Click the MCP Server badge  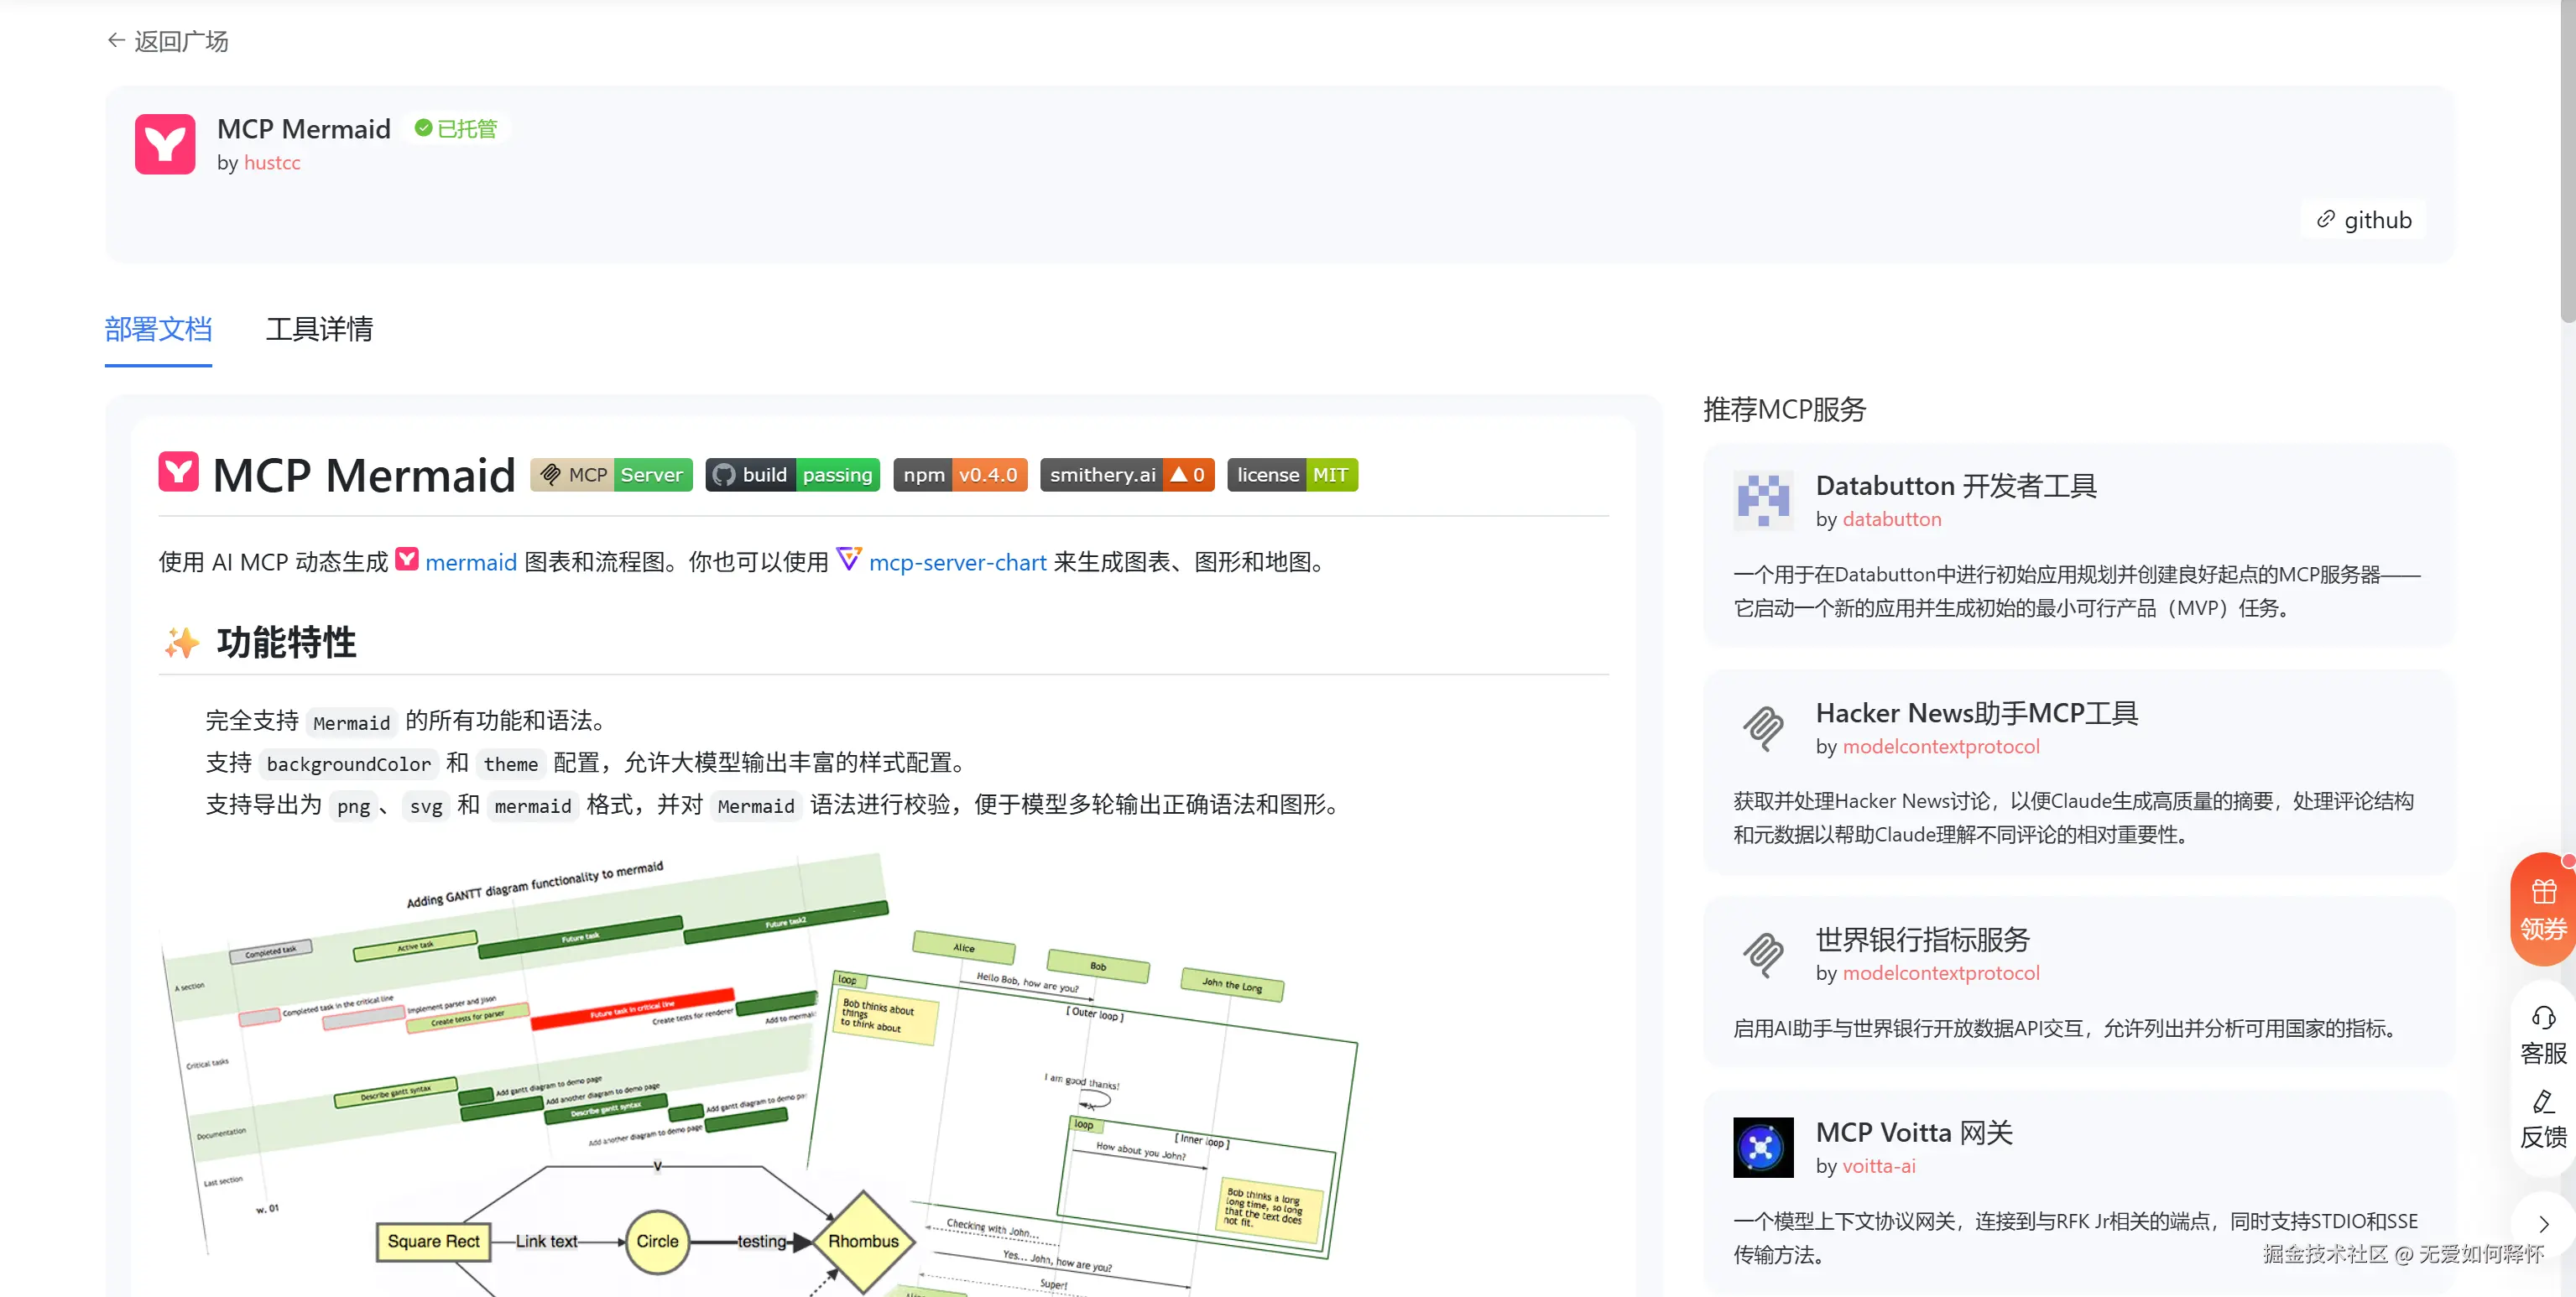pyautogui.click(x=611, y=475)
